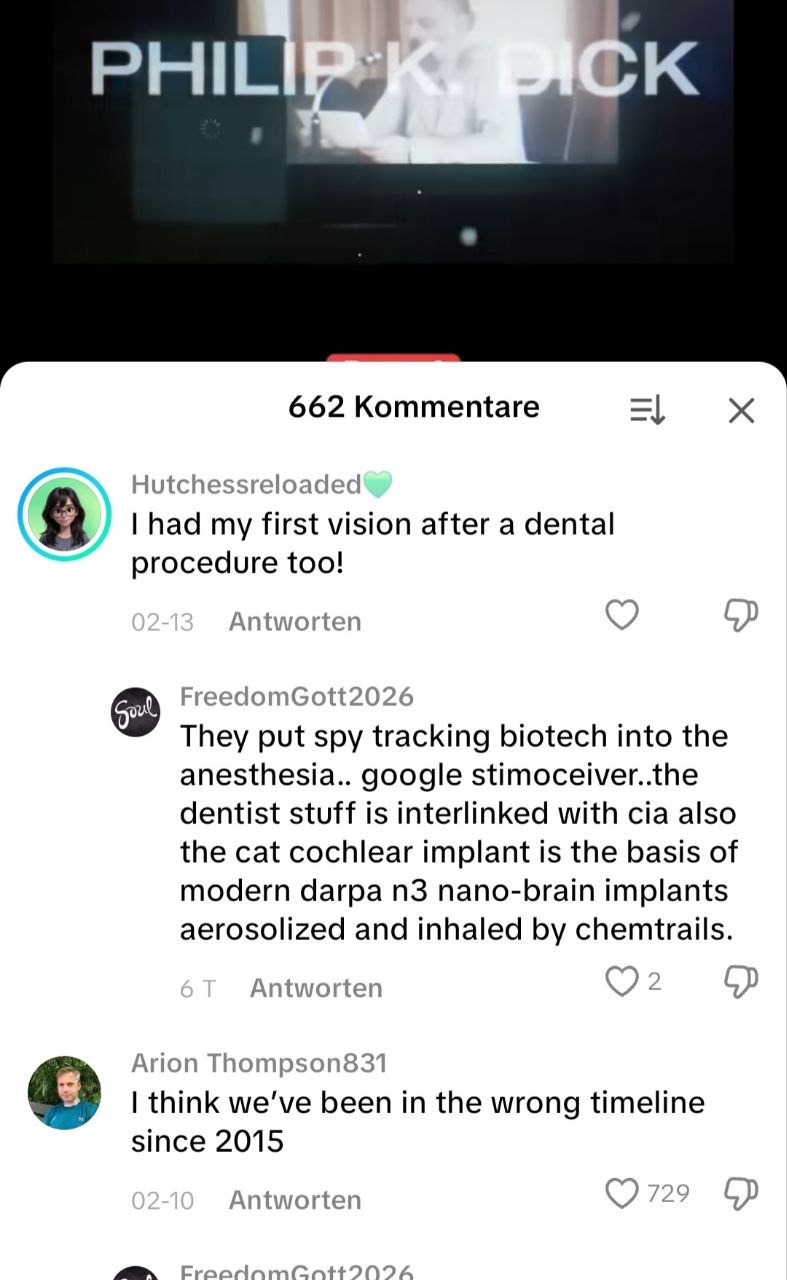Dislike Arion Thompson831's wrong timeline comment
This screenshot has width=787, height=1280.
click(741, 1193)
